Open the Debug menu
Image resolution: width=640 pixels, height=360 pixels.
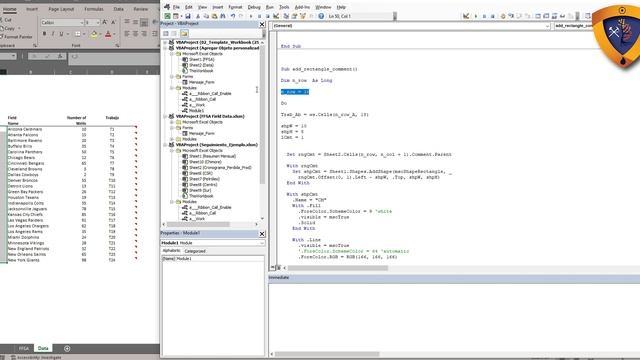[254, 7]
